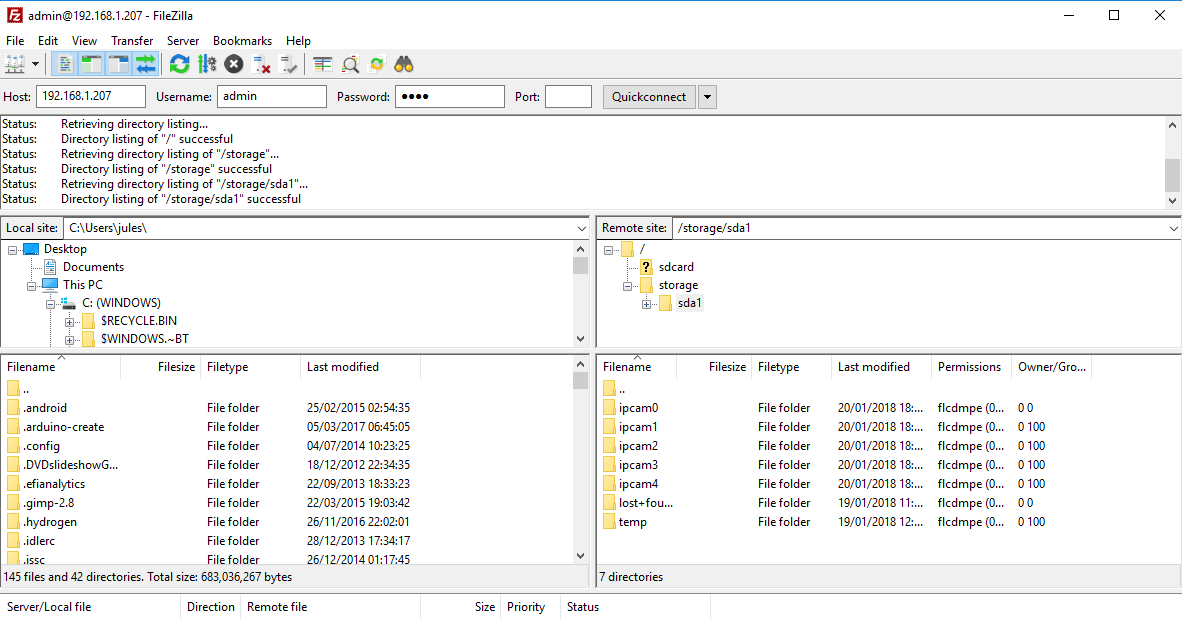Image resolution: width=1182 pixels, height=630 pixels.
Task: Open the directory listing filters dialog
Action: tap(322, 64)
